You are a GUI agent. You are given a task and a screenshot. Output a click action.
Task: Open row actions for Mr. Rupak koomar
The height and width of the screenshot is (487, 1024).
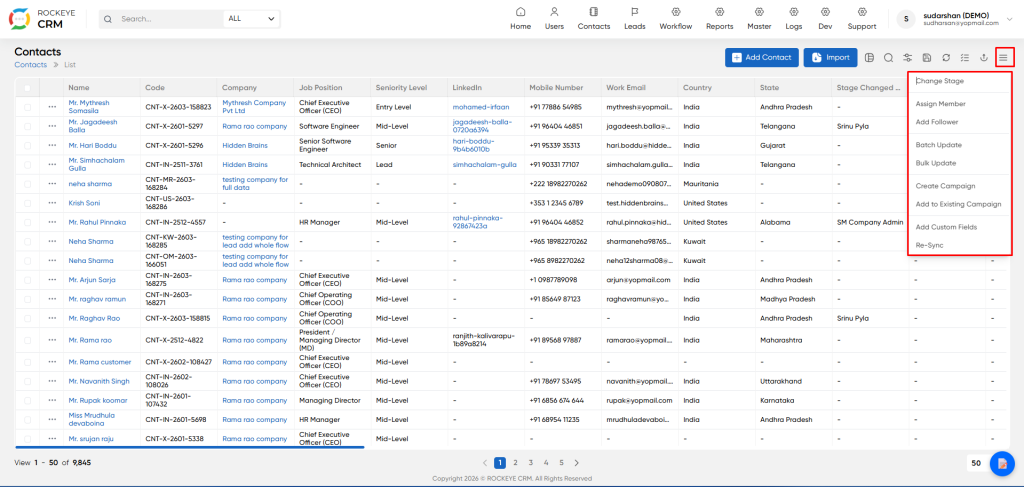(x=52, y=400)
